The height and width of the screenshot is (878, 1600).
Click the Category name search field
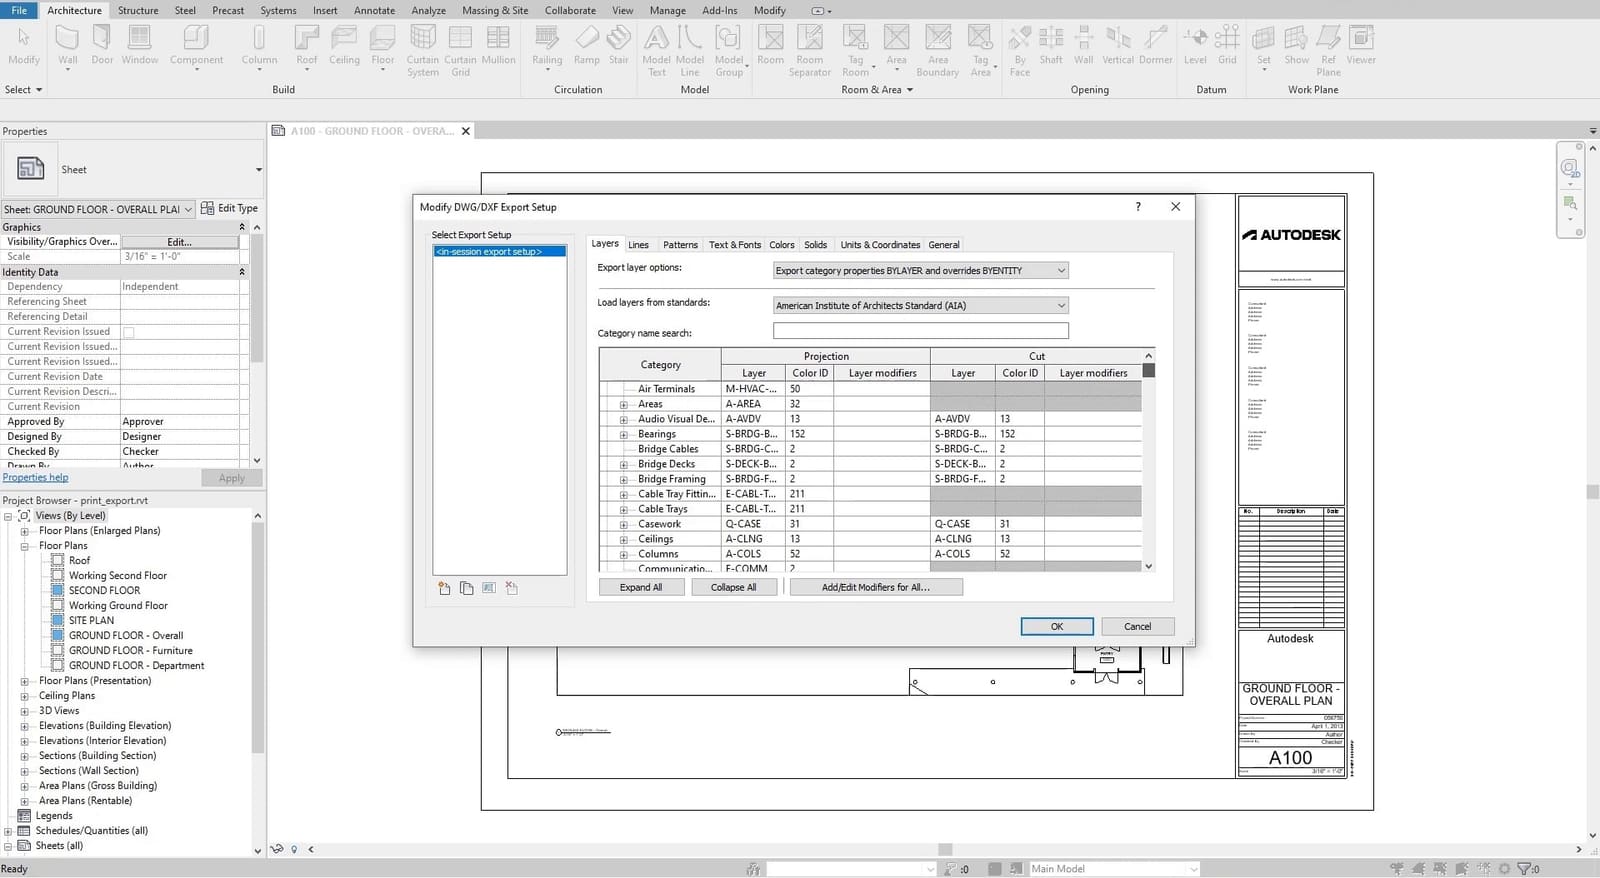921,331
